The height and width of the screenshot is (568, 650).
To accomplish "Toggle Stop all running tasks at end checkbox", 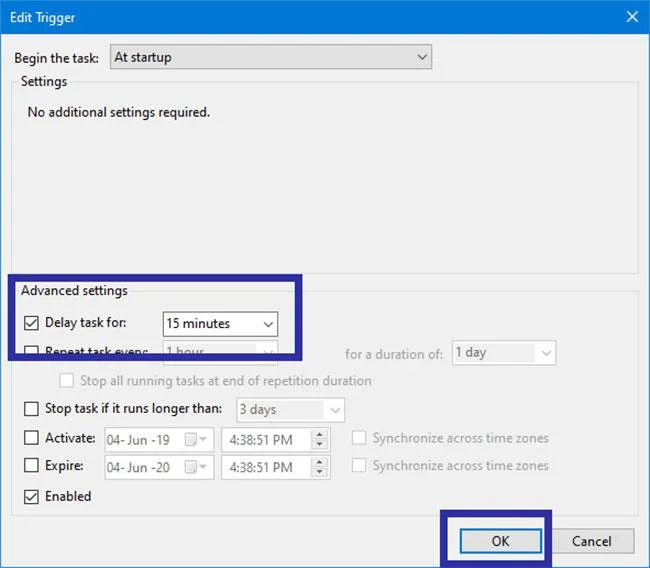I will click(66, 381).
